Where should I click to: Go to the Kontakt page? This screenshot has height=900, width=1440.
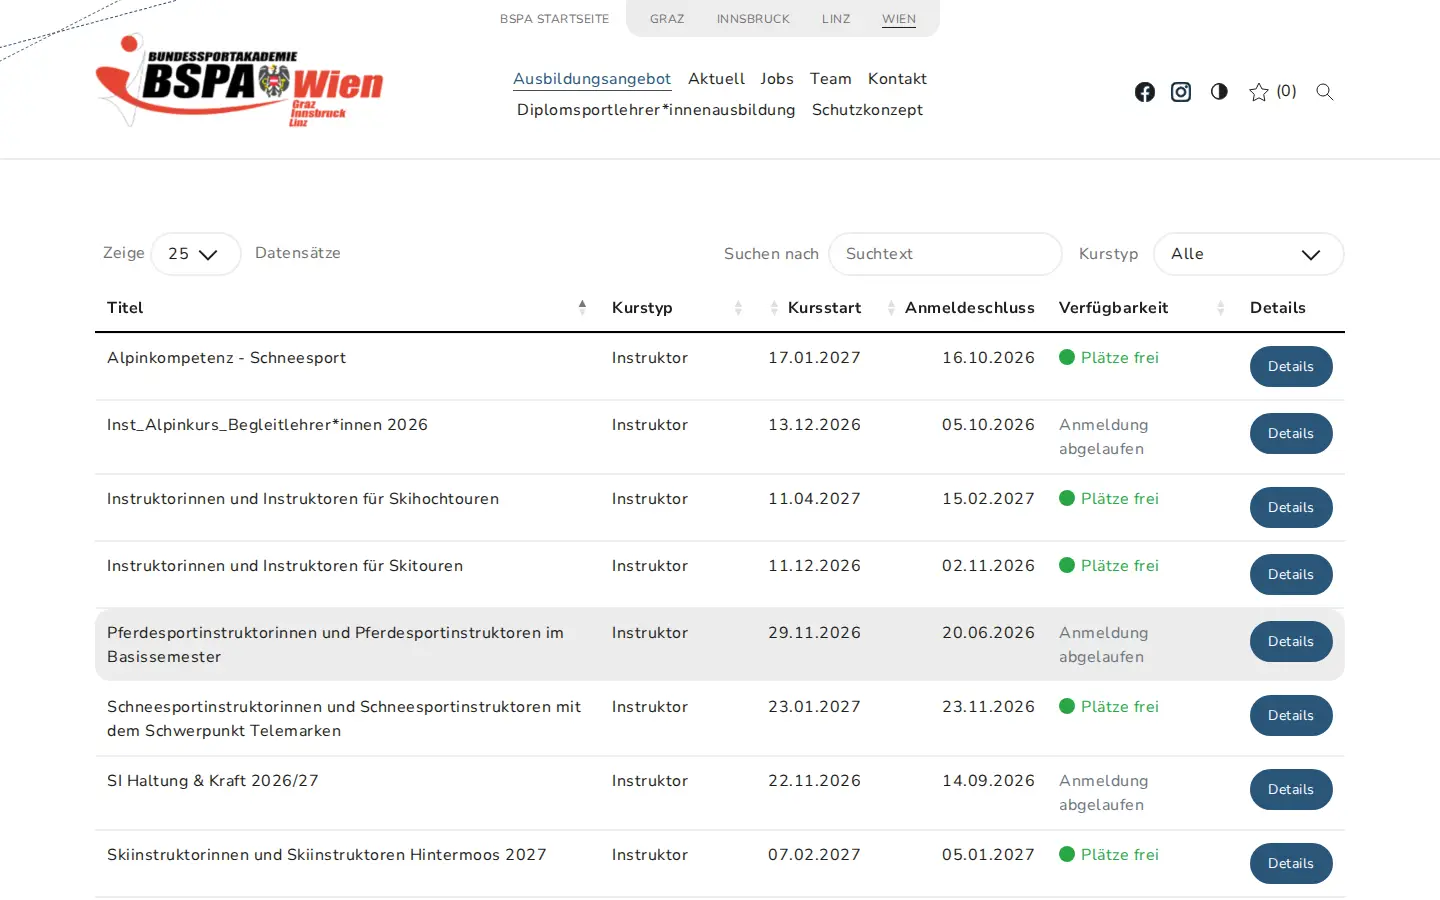897,79
